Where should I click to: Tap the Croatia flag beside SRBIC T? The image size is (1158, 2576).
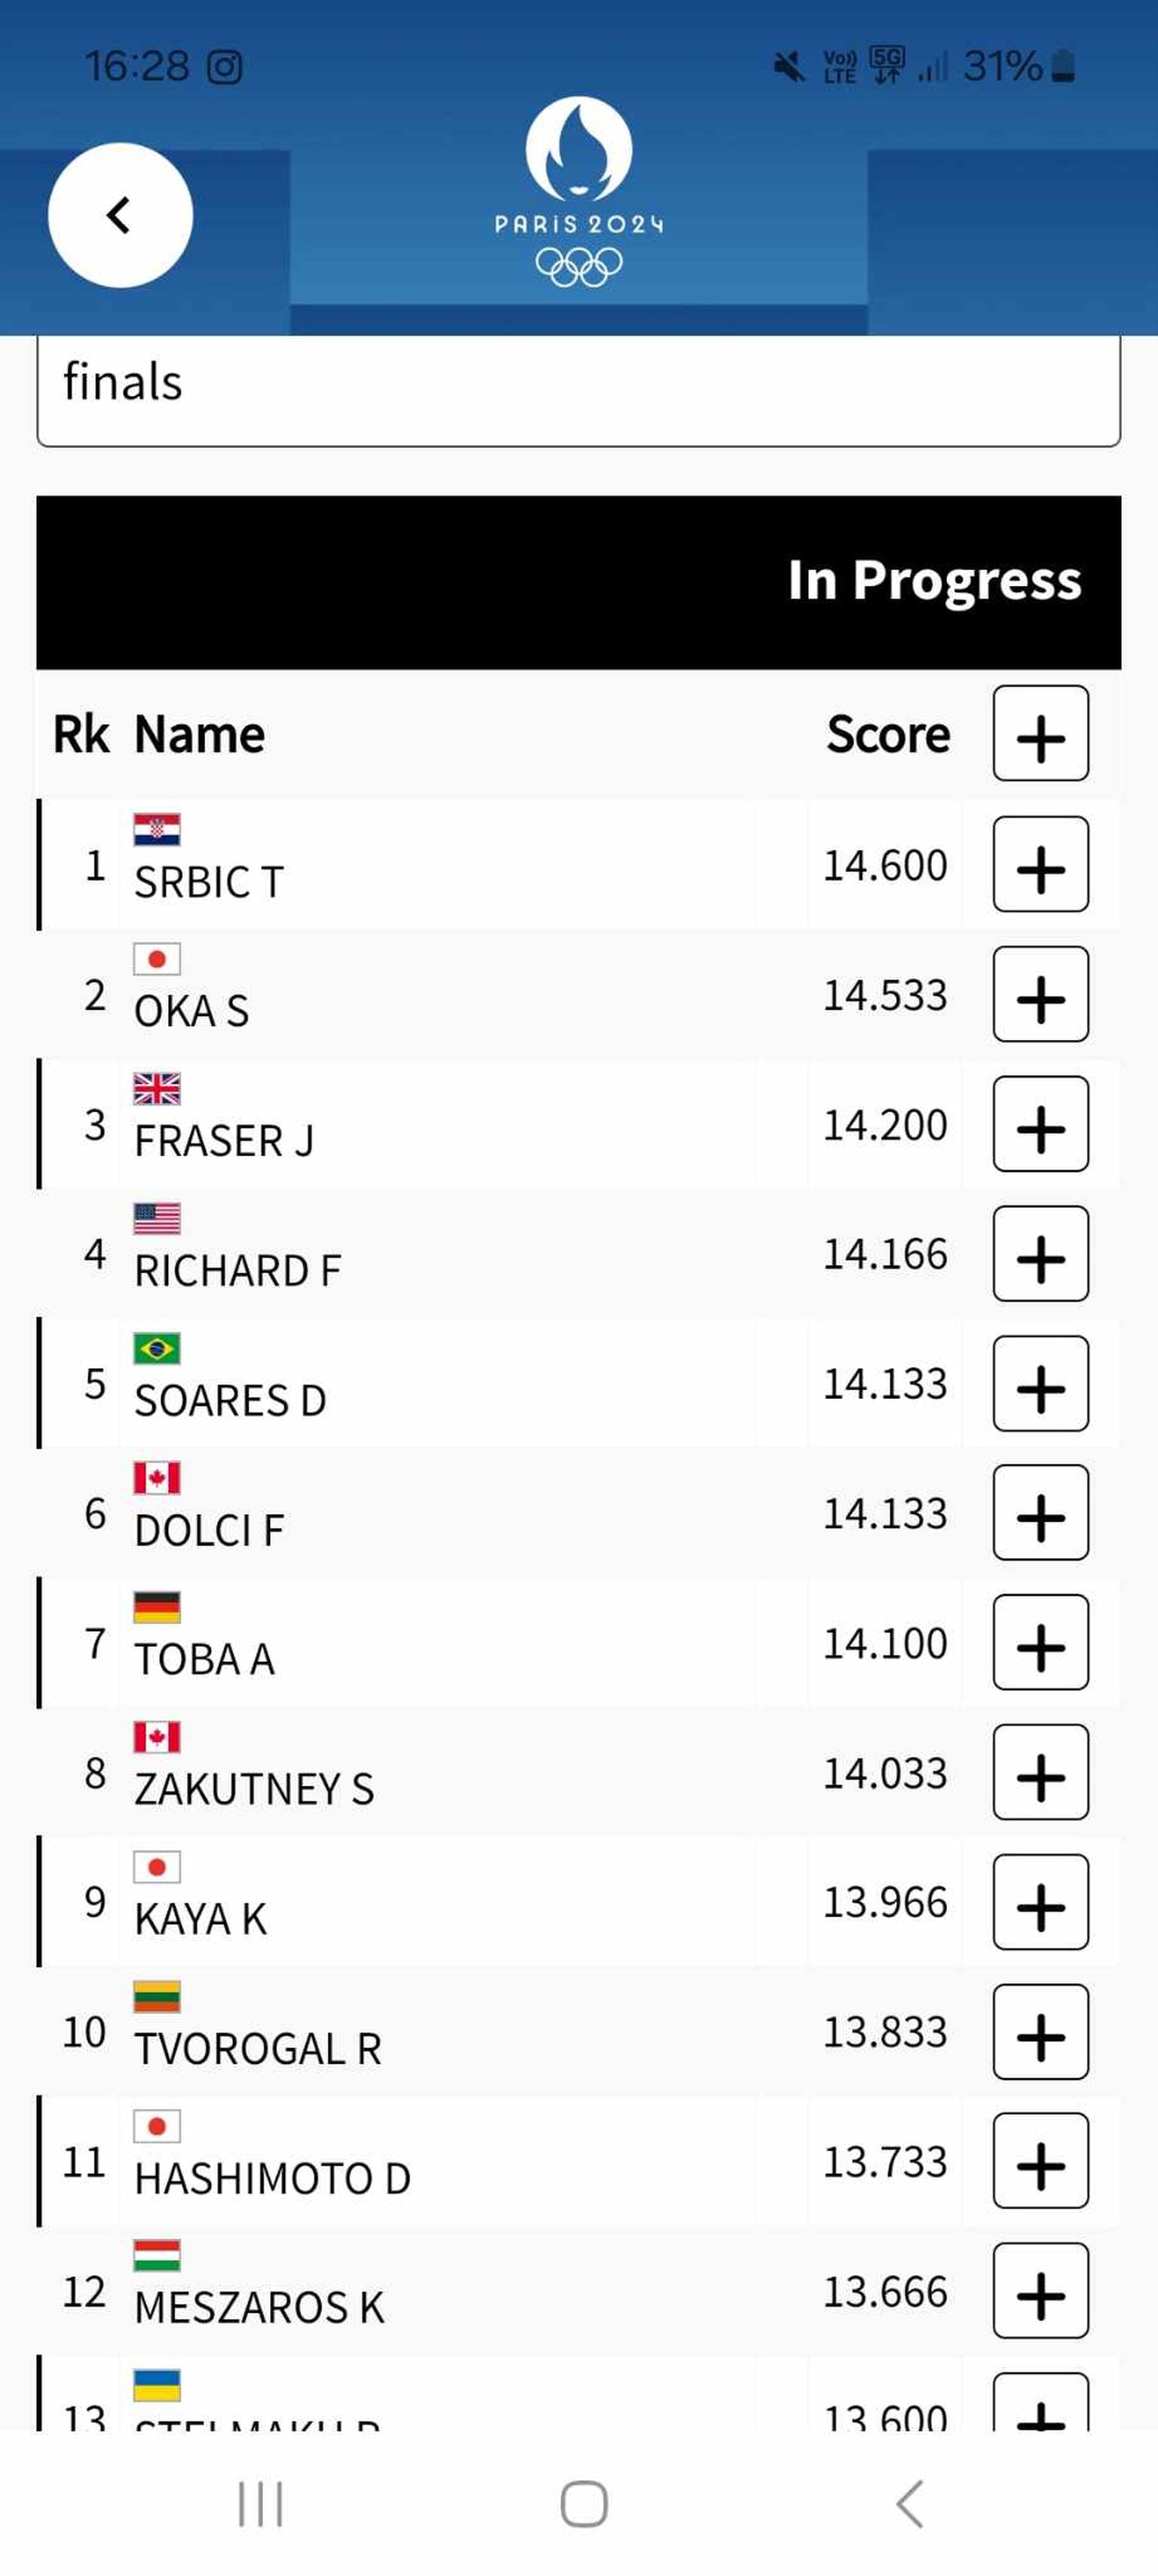pos(157,829)
